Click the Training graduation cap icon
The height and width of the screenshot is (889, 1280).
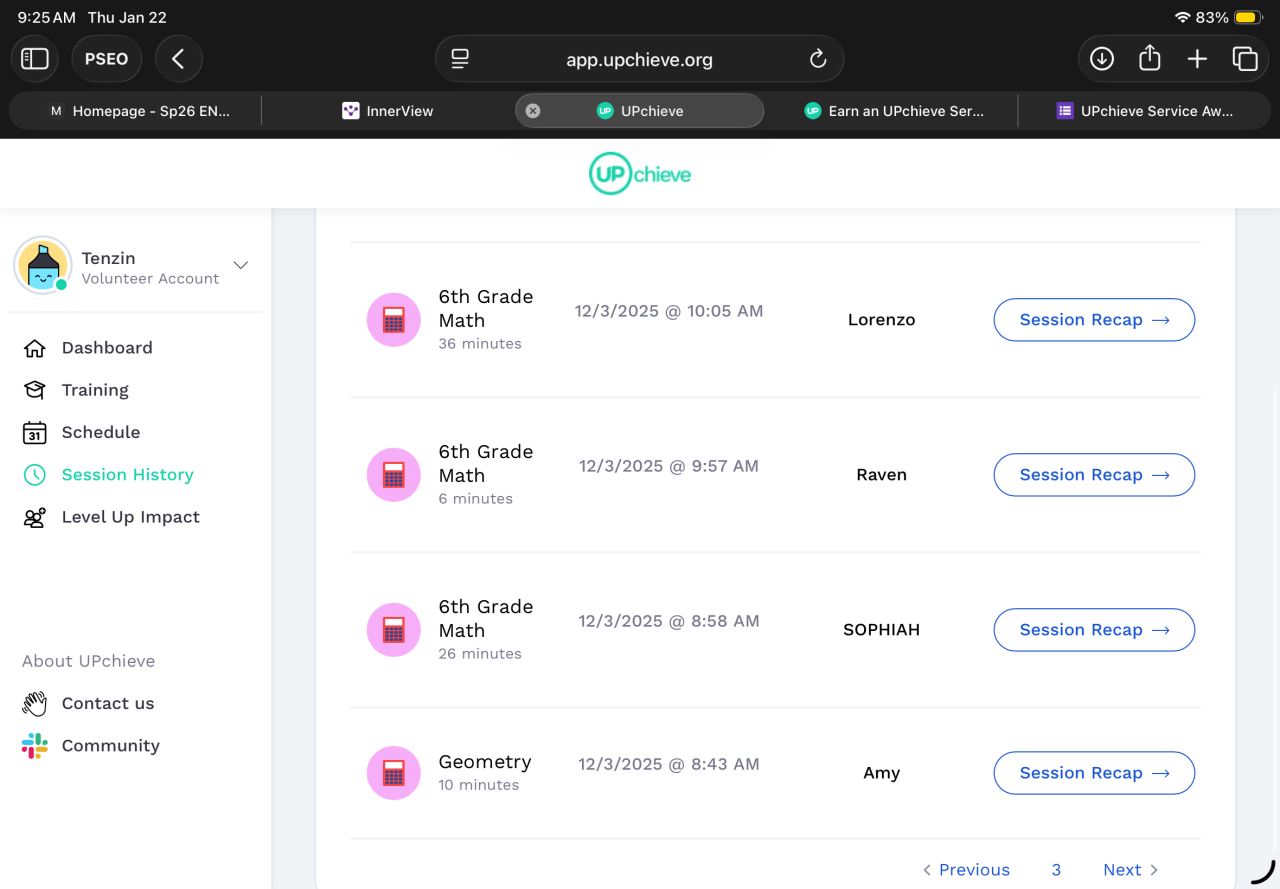click(x=35, y=390)
